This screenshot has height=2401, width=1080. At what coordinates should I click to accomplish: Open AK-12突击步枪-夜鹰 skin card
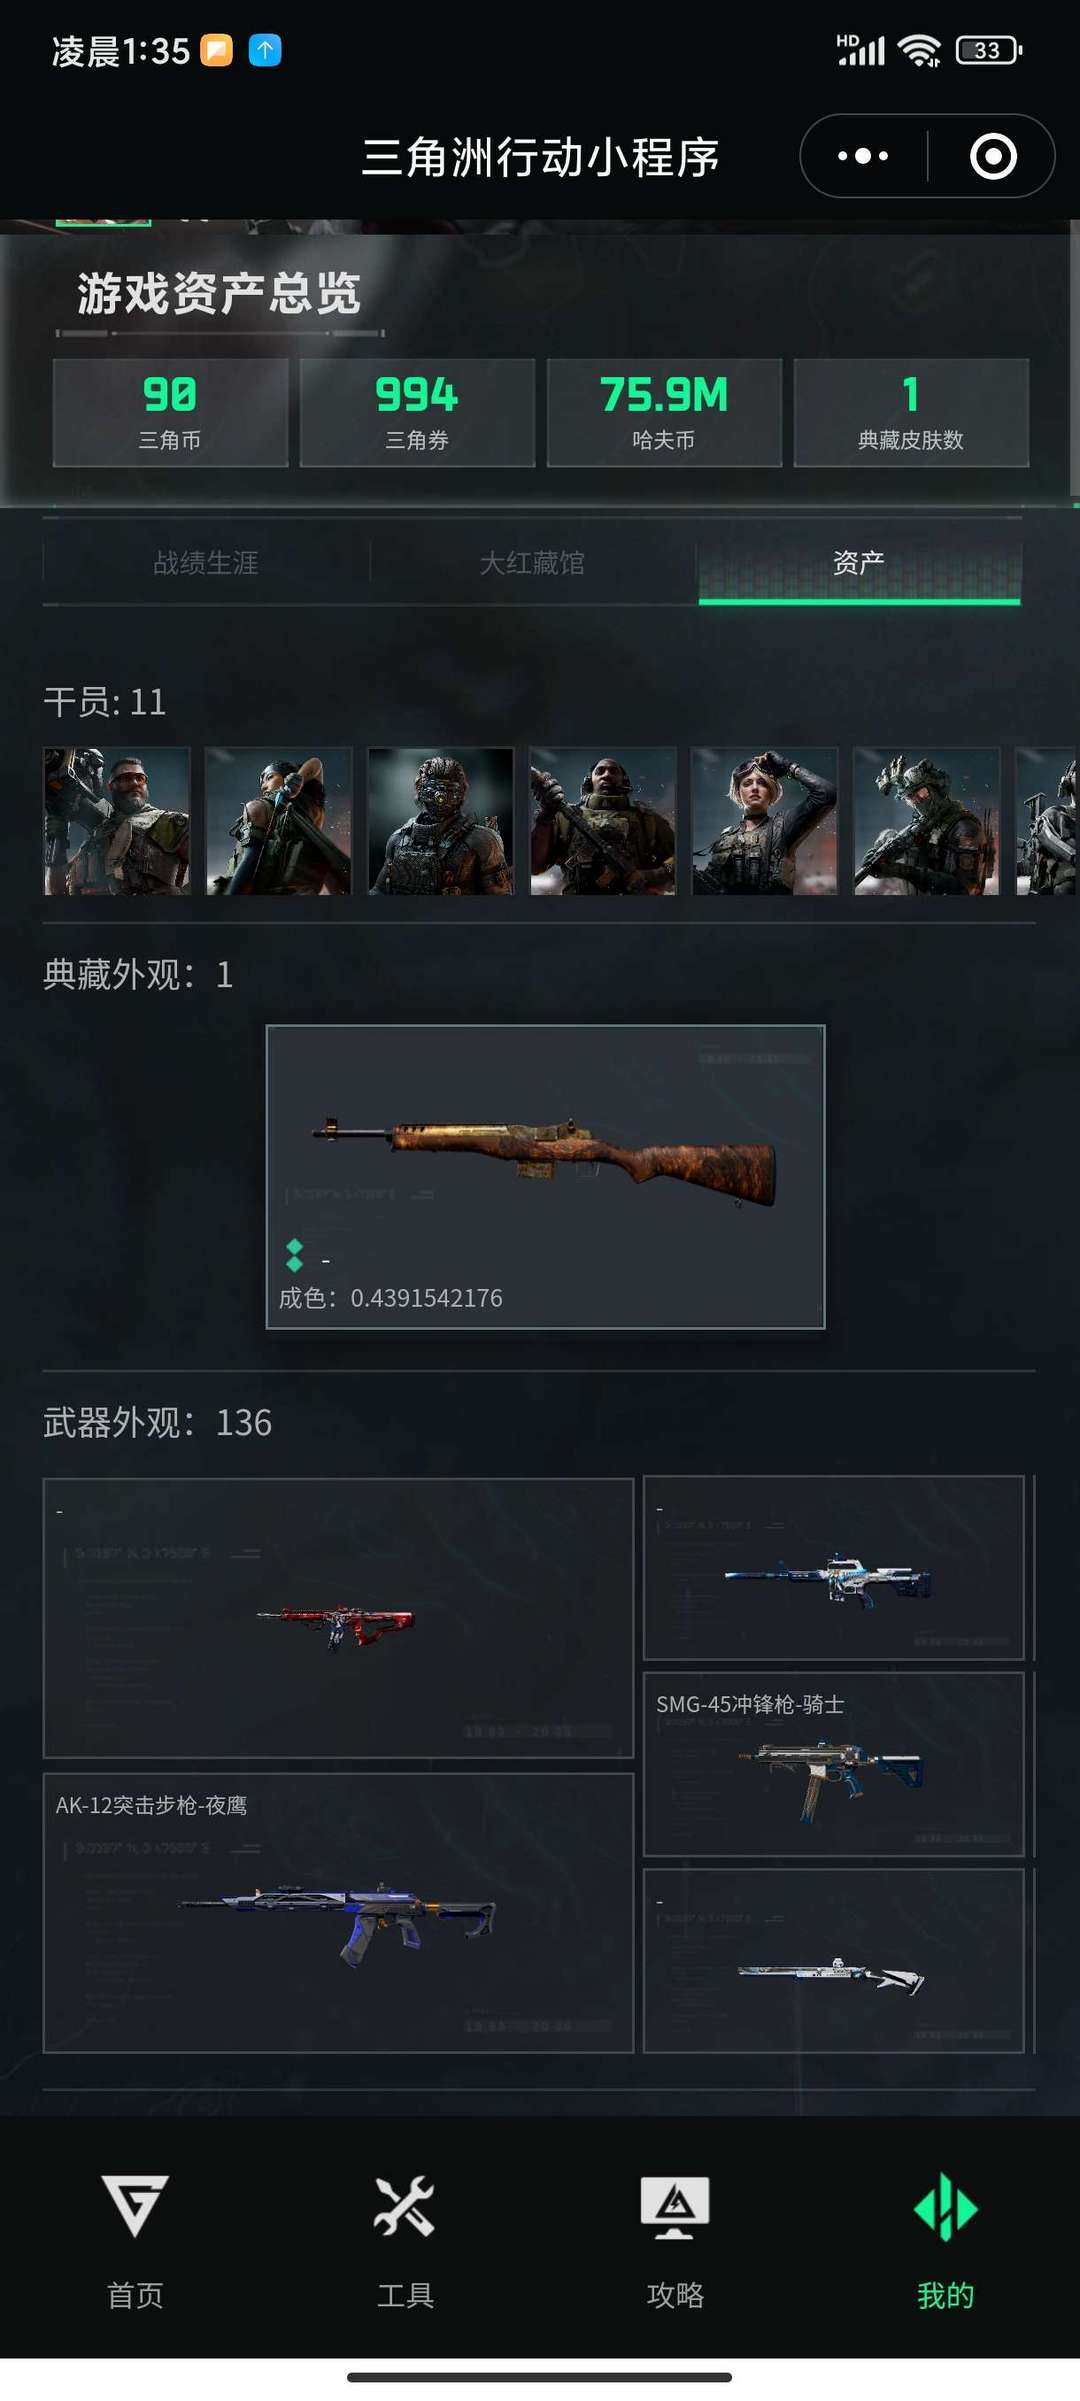click(338, 1913)
